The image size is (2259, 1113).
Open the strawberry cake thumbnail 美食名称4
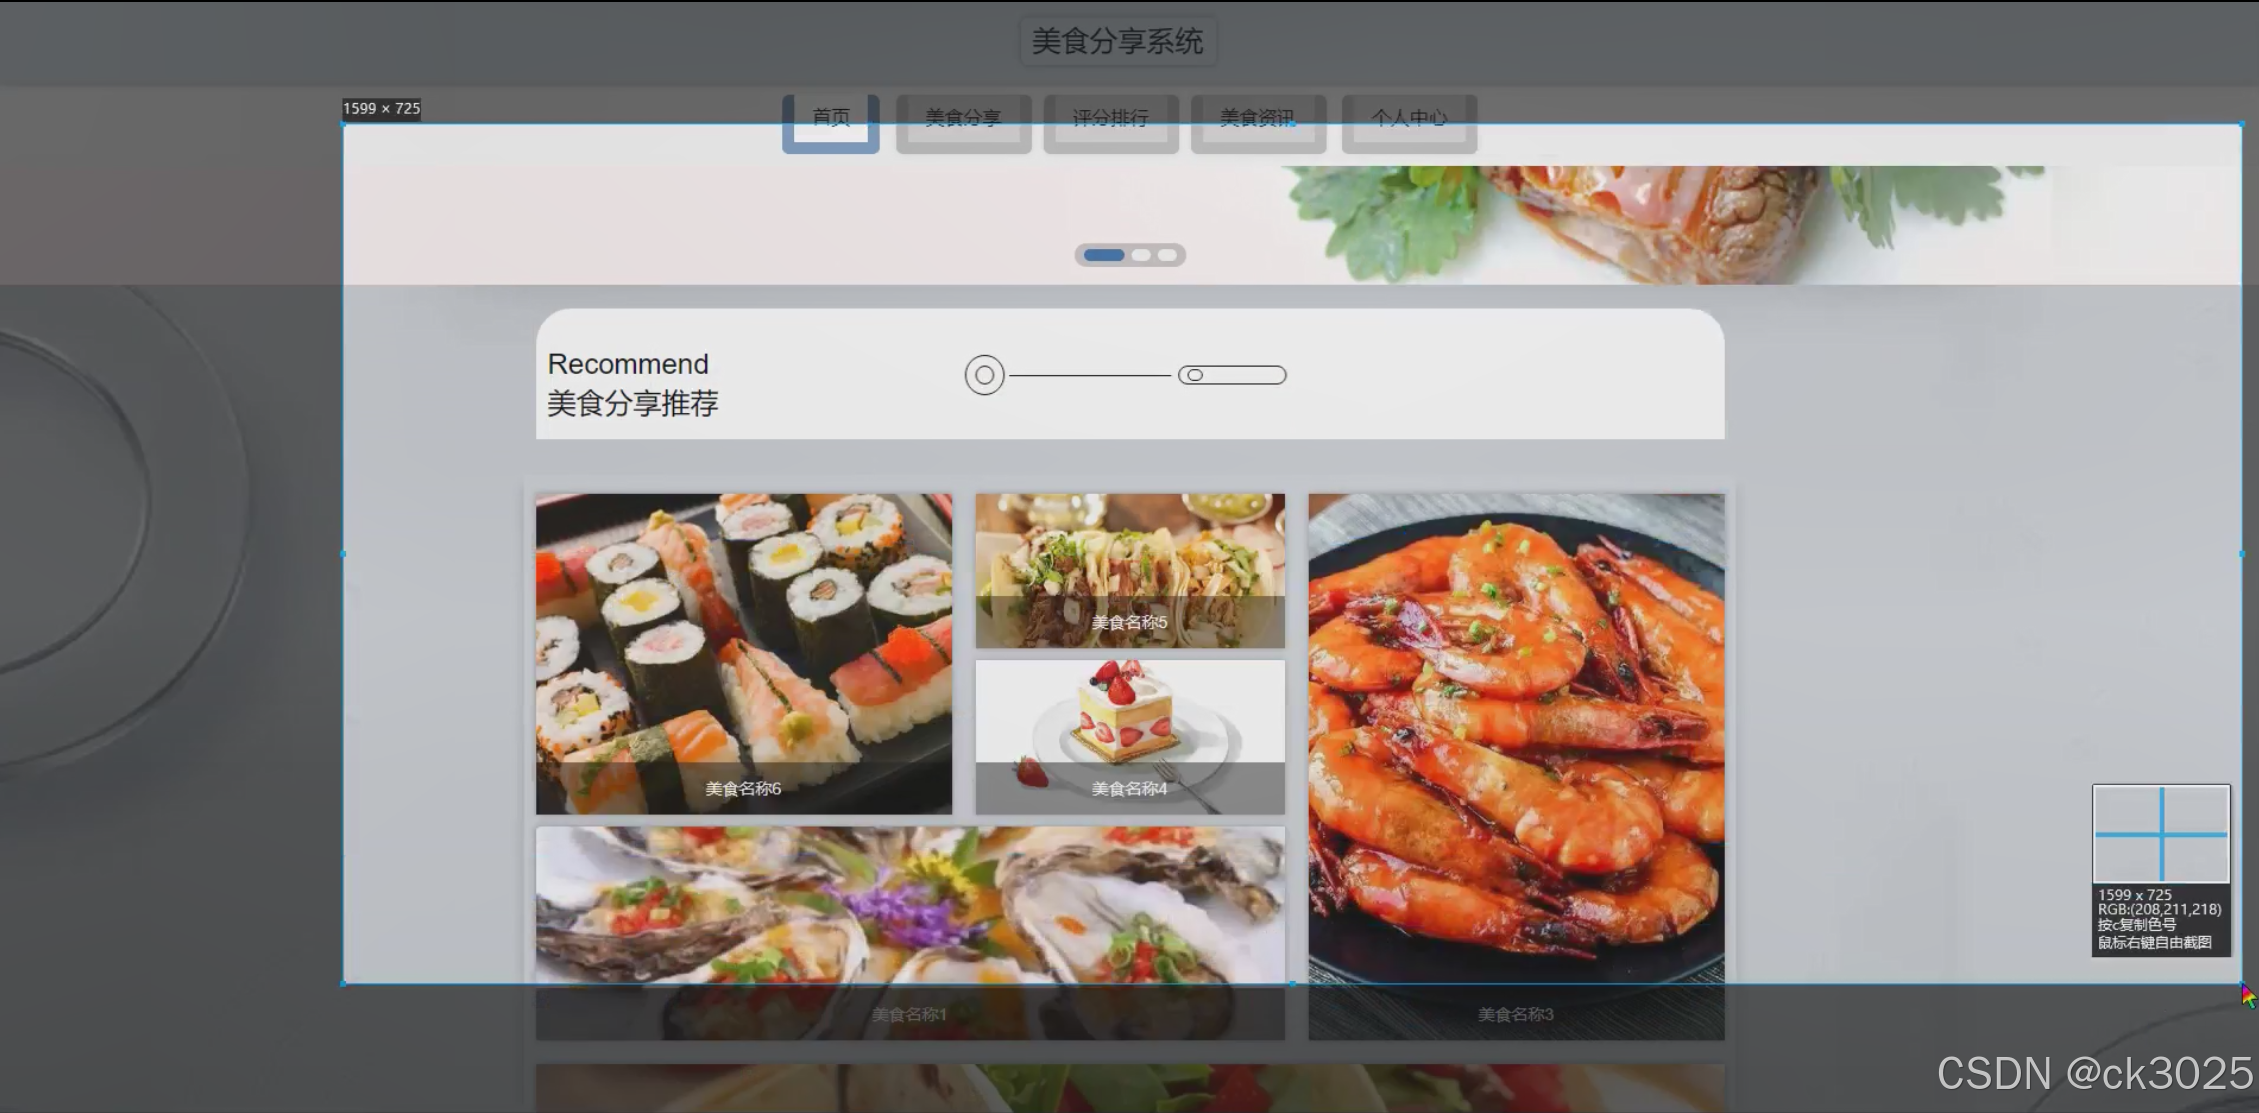click(x=1130, y=736)
